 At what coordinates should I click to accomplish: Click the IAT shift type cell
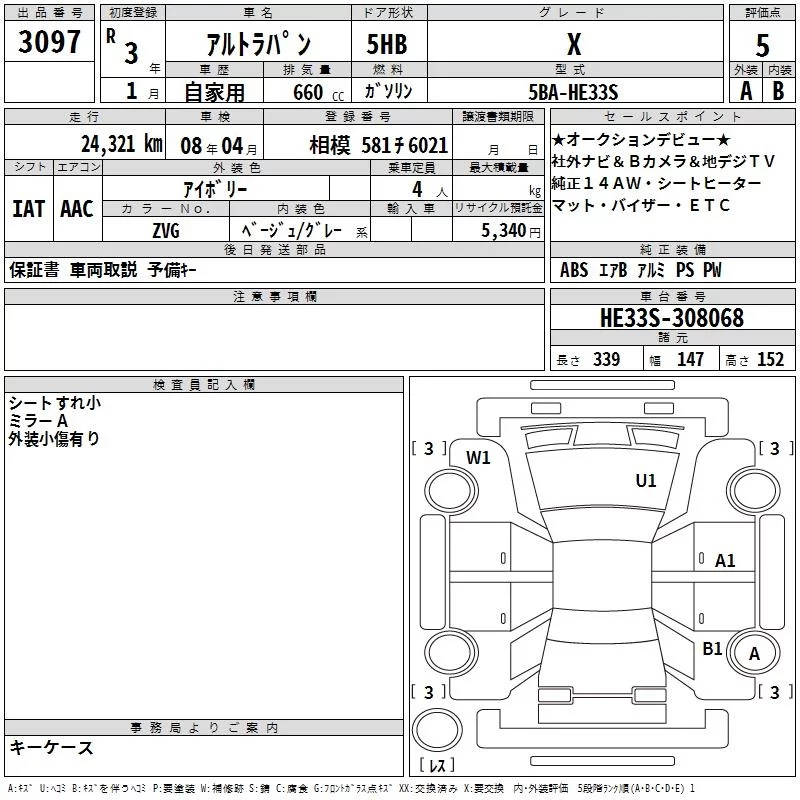(28, 209)
